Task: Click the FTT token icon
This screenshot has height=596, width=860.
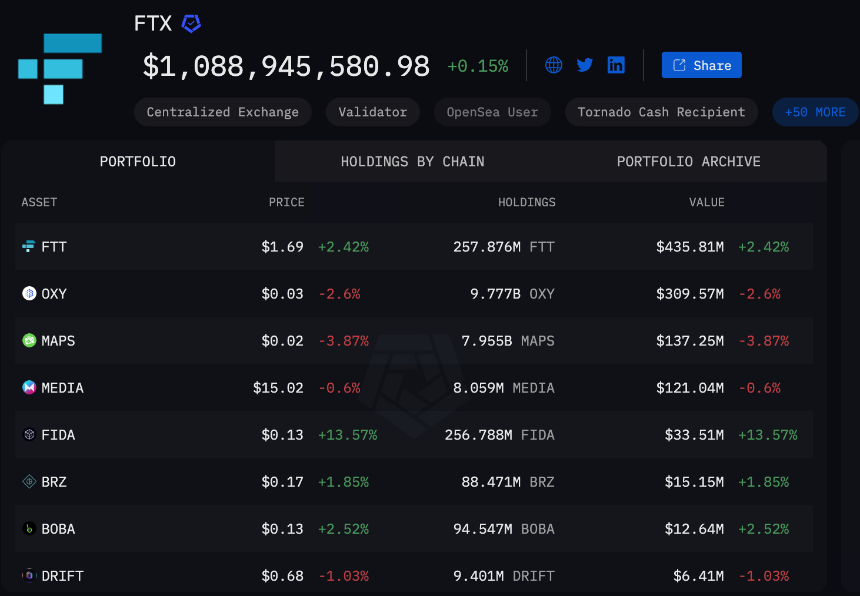Action: tap(29, 246)
